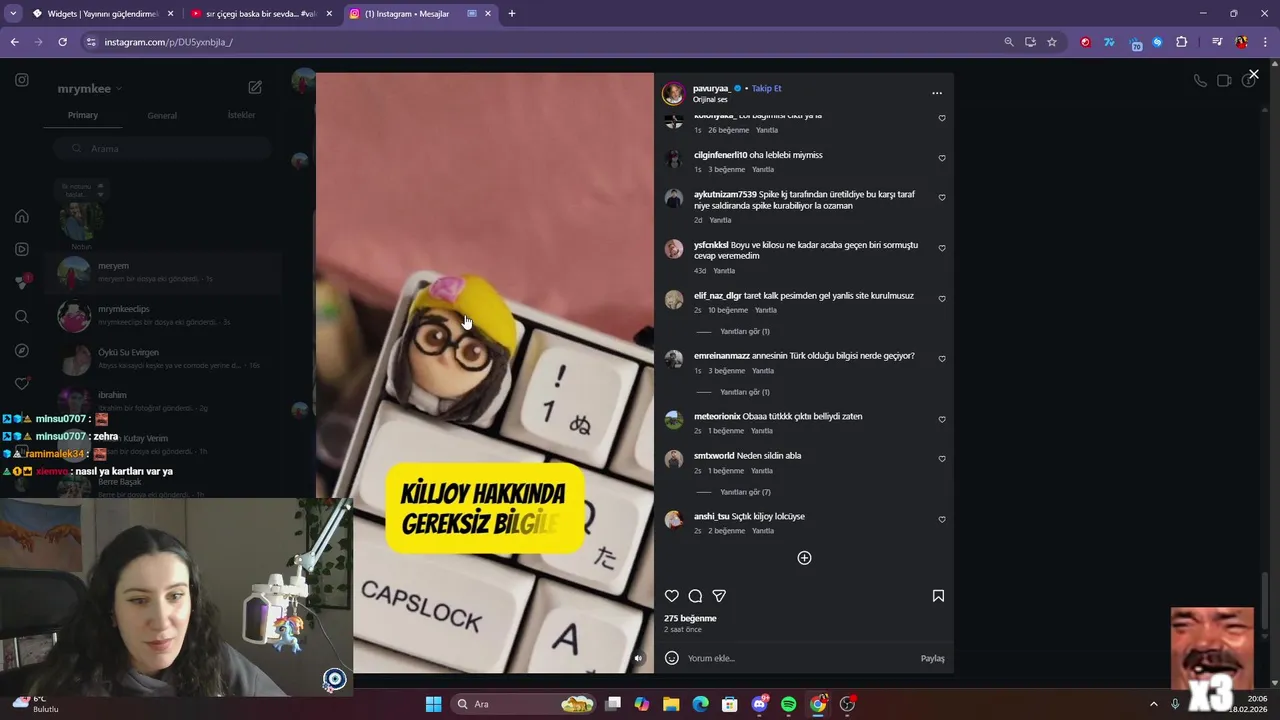Like elif_naz_dlgr's comment

click(x=942, y=298)
